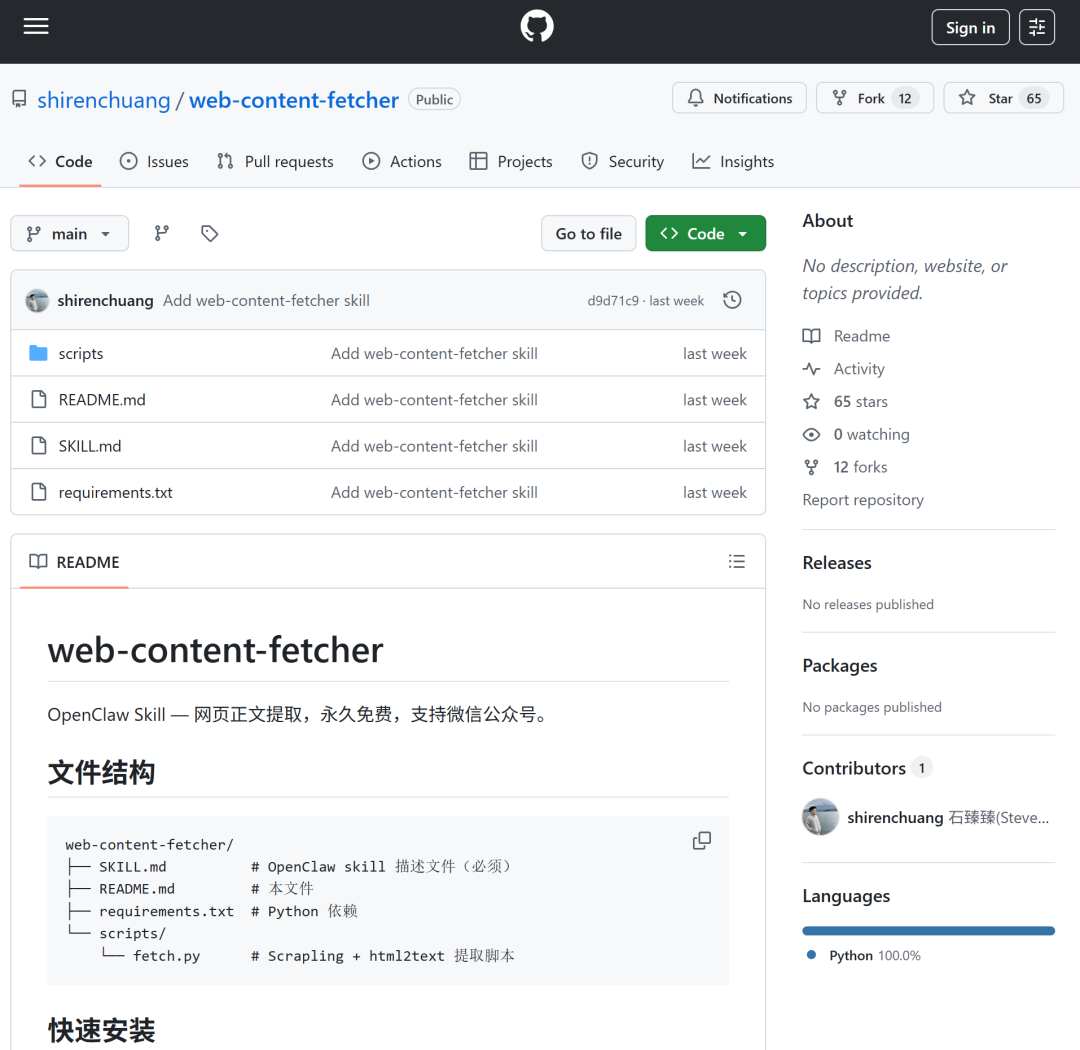This screenshot has width=1080, height=1050.
Task: Click the branches icon beside branch selector
Action: 161,233
